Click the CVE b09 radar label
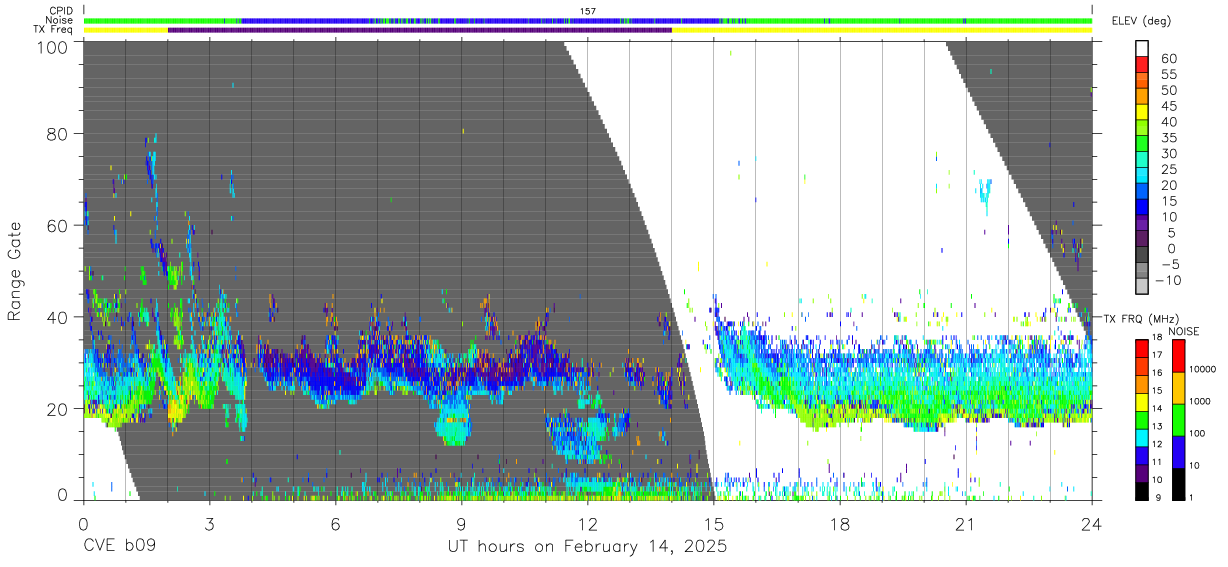 click(x=118, y=547)
